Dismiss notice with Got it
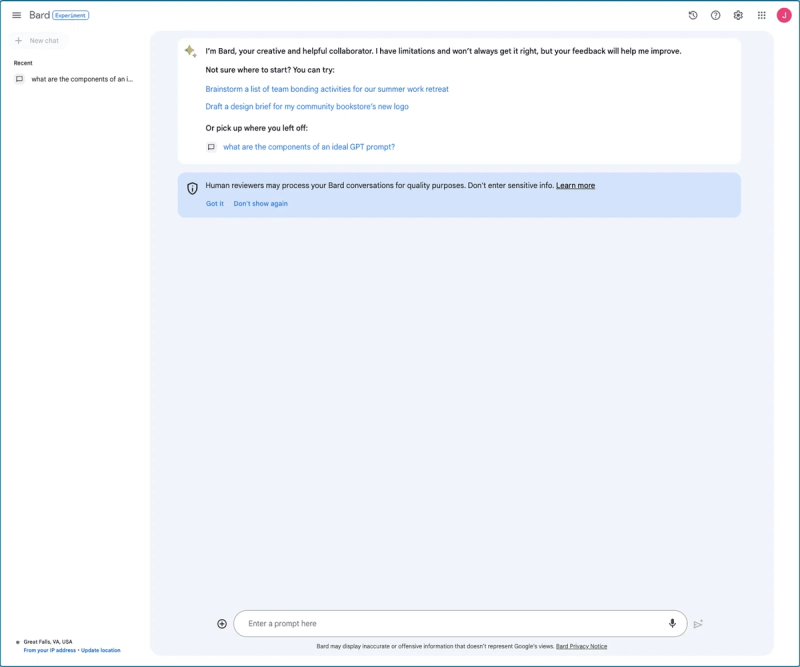 pos(215,203)
